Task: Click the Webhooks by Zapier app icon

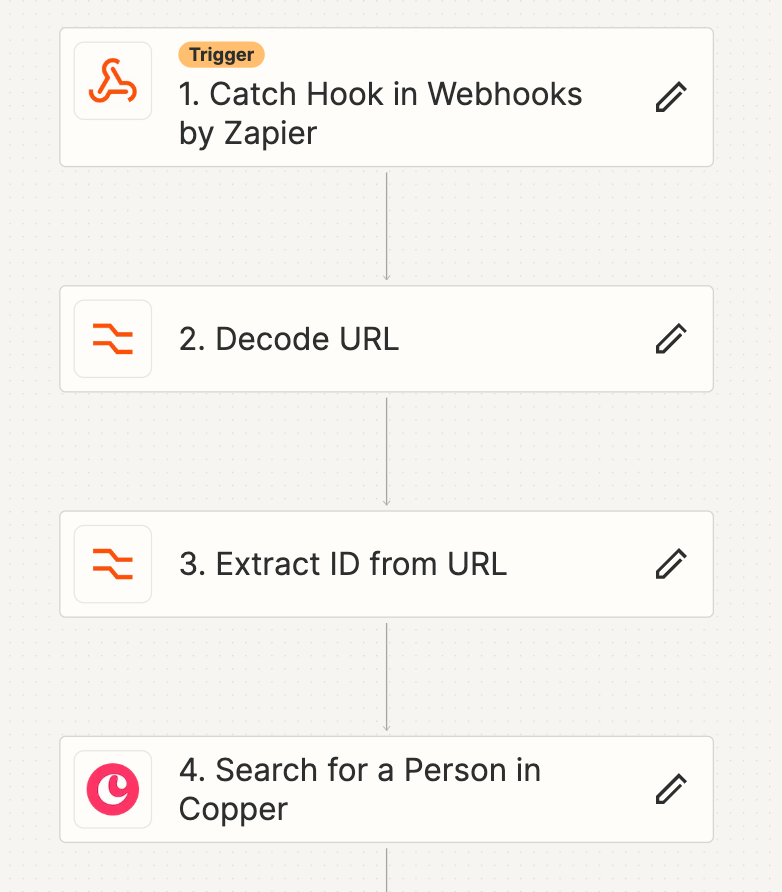Action: (x=113, y=81)
